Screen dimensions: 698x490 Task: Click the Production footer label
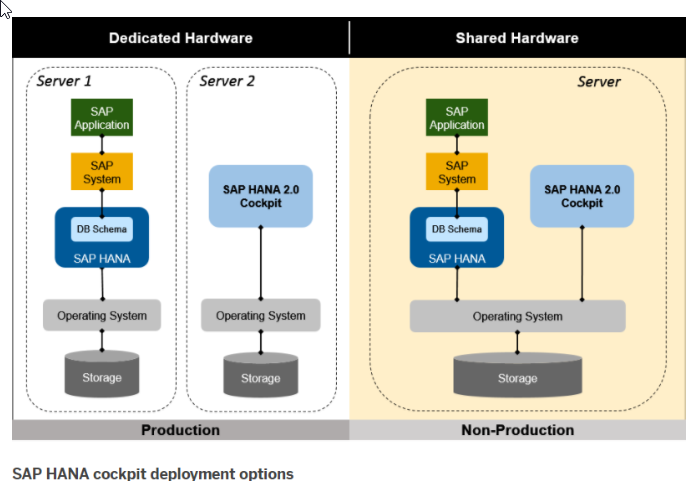[180, 430]
